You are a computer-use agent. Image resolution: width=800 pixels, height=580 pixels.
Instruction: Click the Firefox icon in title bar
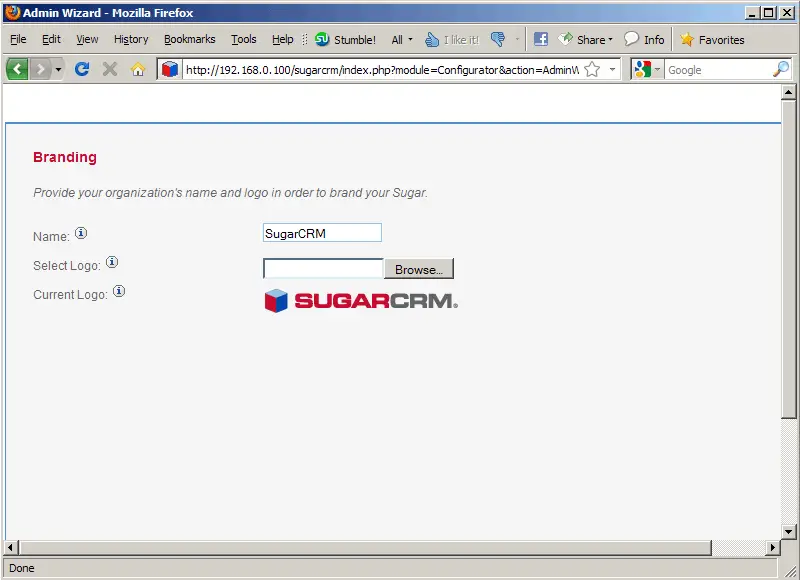[x=12, y=12]
